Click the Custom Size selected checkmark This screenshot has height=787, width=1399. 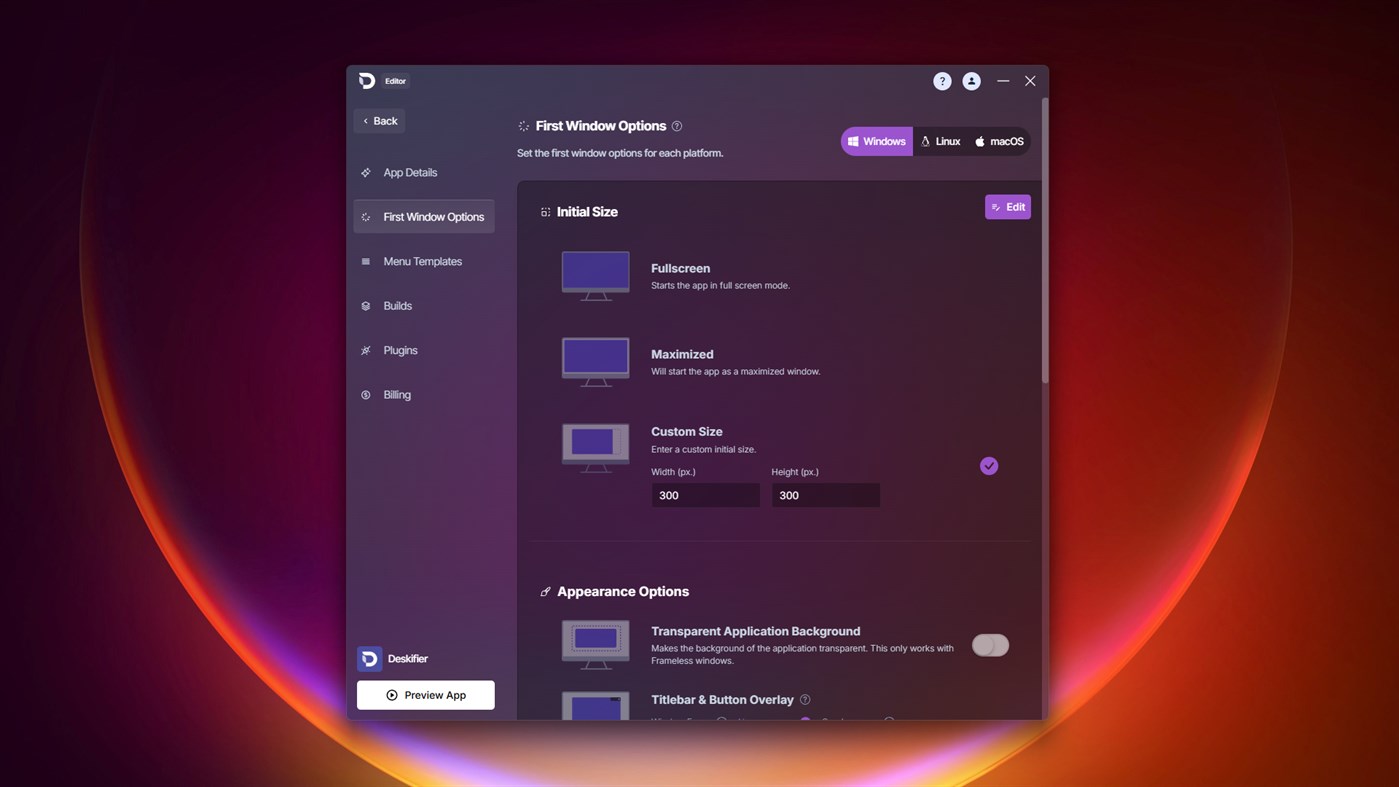(x=989, y=466)
